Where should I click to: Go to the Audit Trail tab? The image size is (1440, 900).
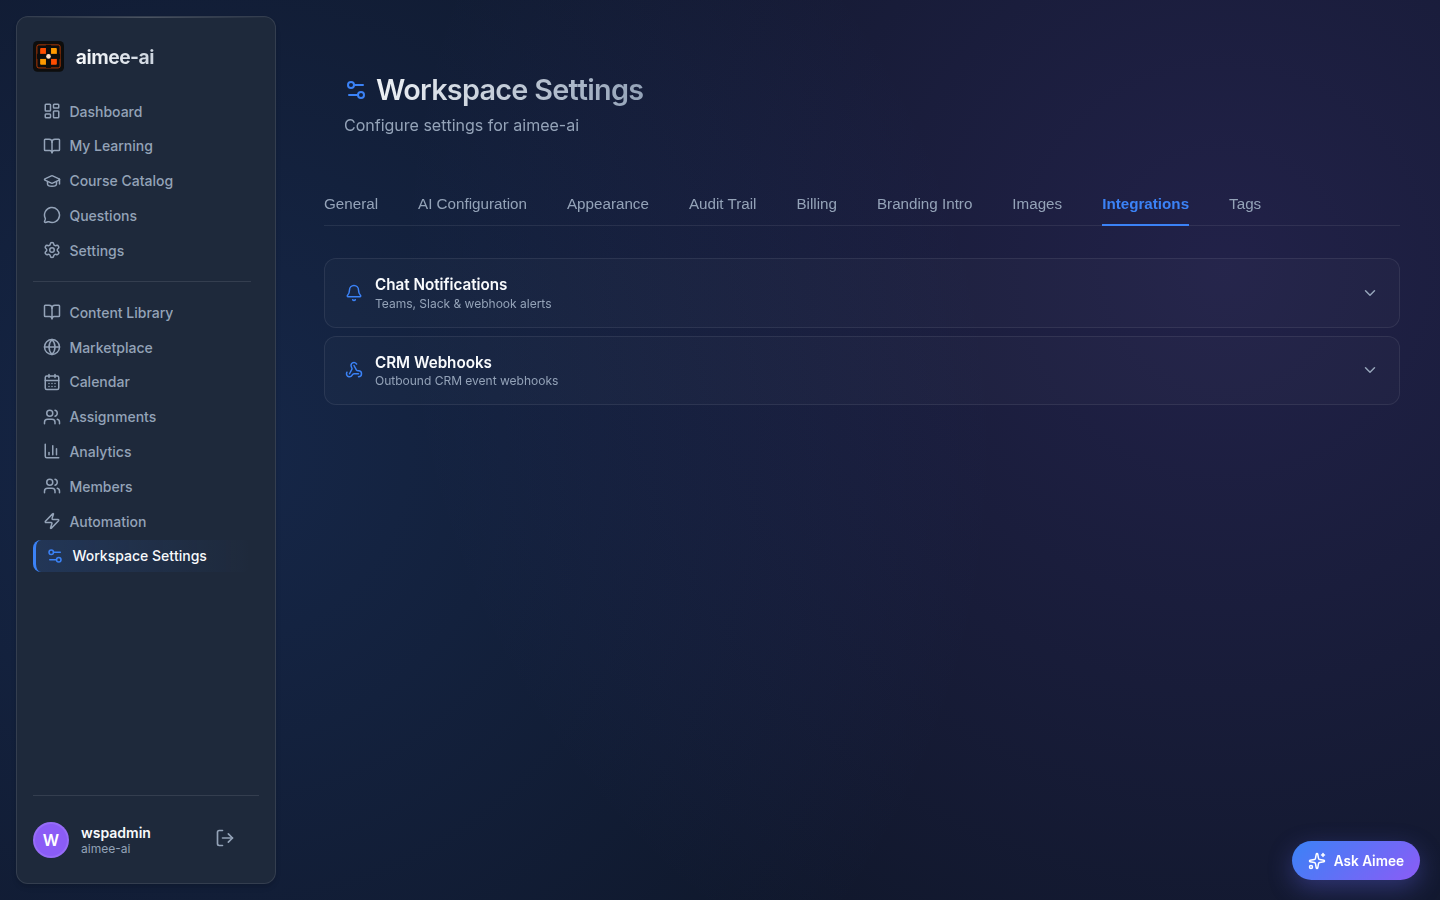[x=722, y=204]
